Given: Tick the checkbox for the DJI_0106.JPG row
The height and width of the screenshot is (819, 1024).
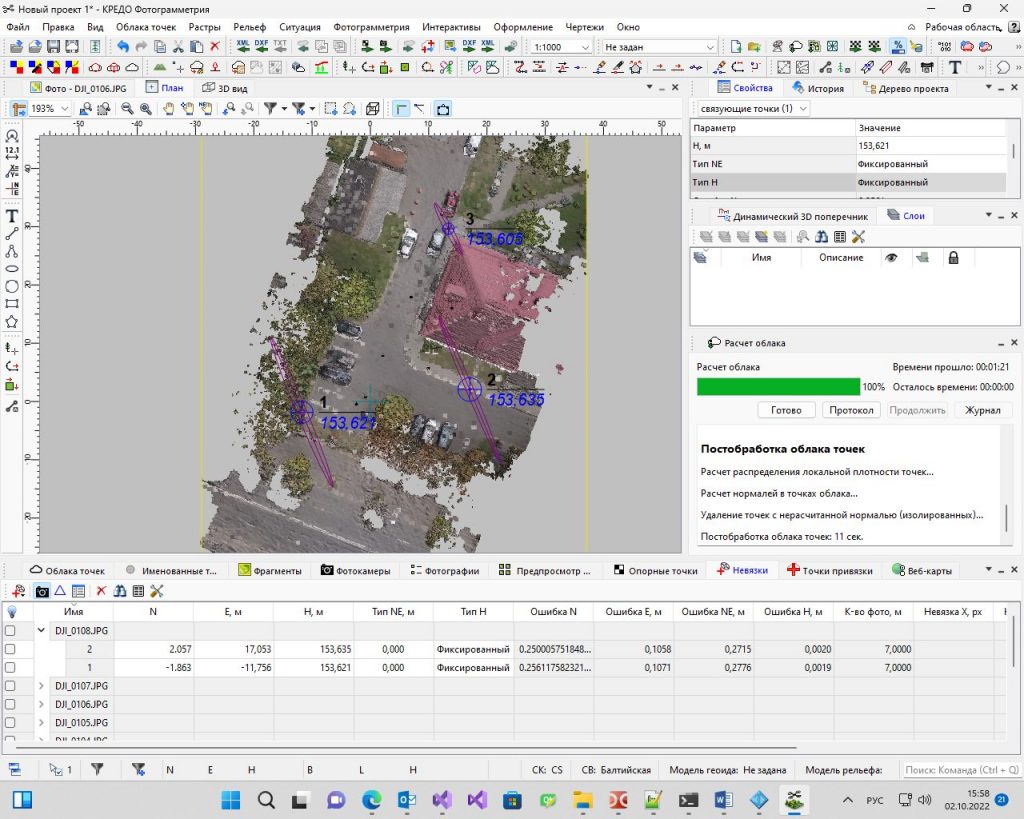Looking at the screenshot, I should pos(10,704).
